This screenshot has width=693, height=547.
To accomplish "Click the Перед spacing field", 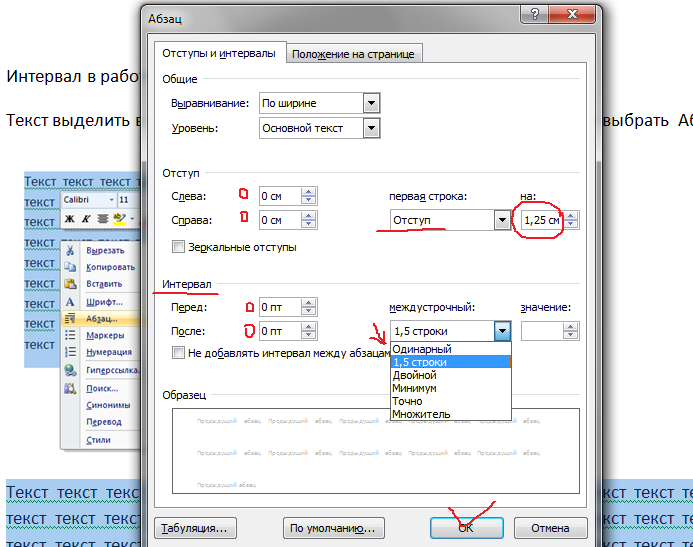I will click(x=280, y=307).
